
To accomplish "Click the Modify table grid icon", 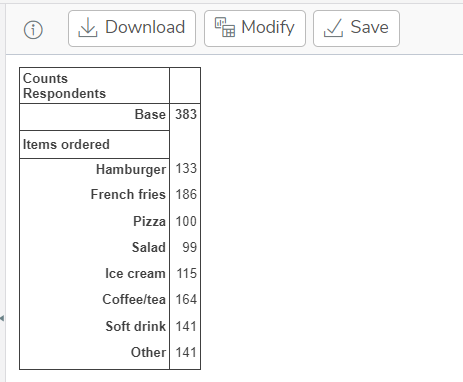I will [225, 27].
